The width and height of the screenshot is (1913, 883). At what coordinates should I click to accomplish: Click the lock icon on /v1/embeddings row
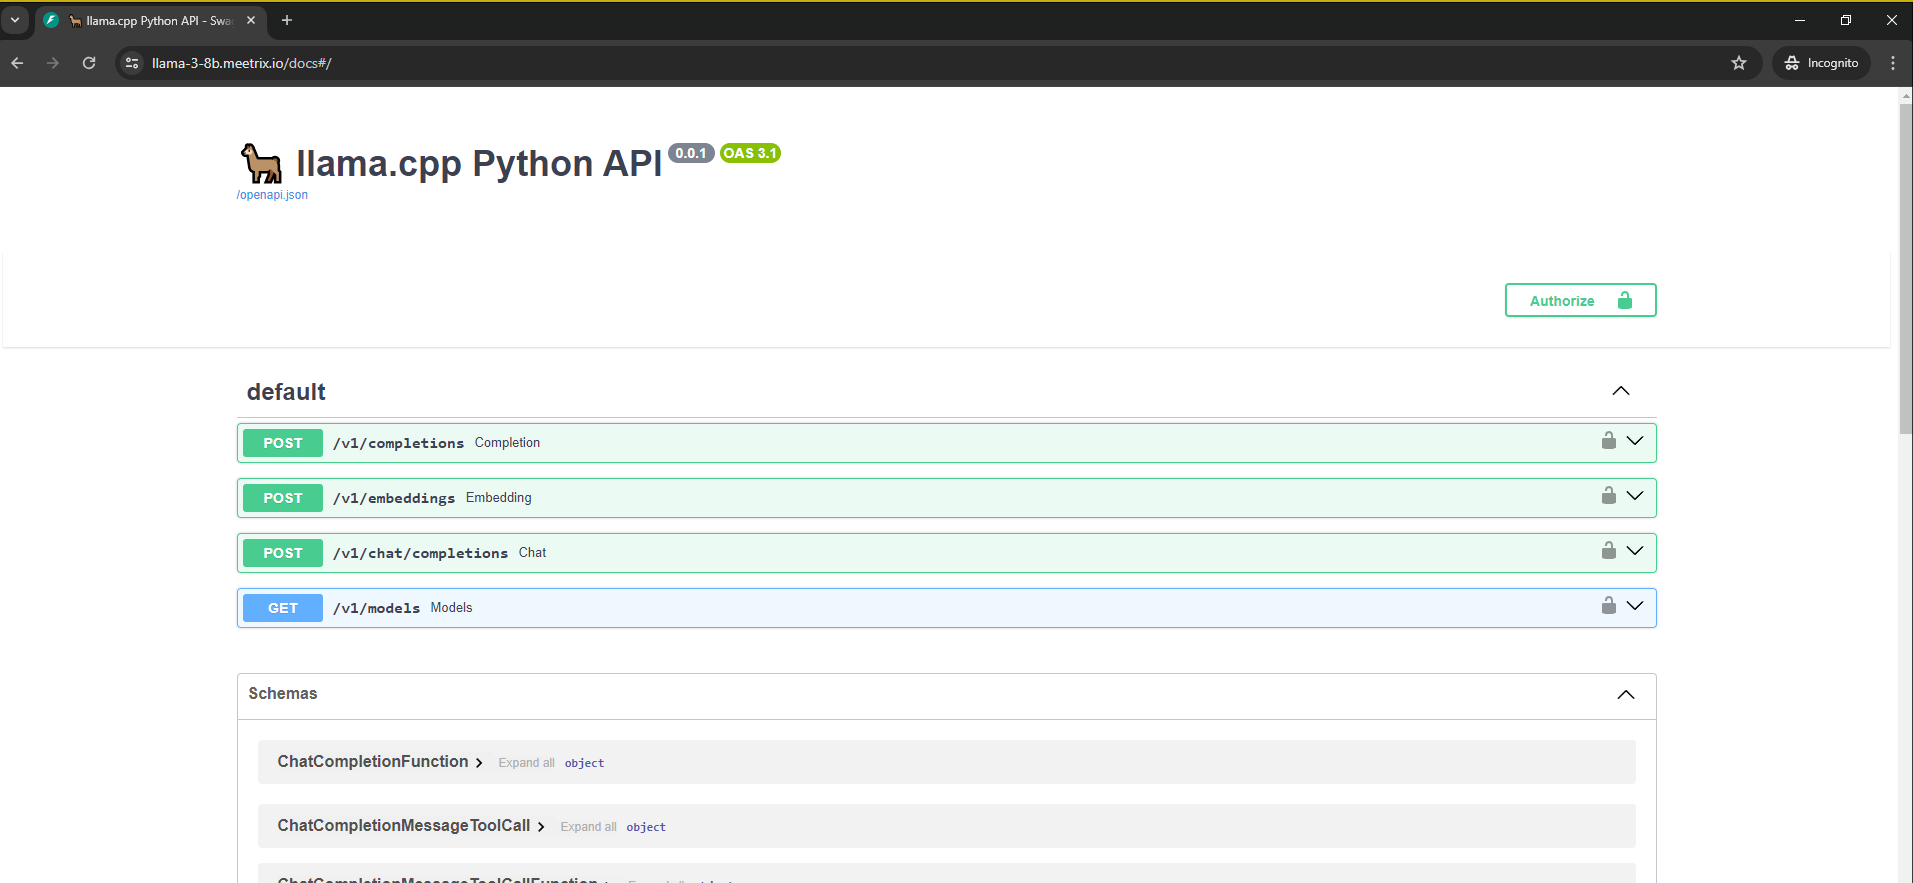(x=1608, y=496)
